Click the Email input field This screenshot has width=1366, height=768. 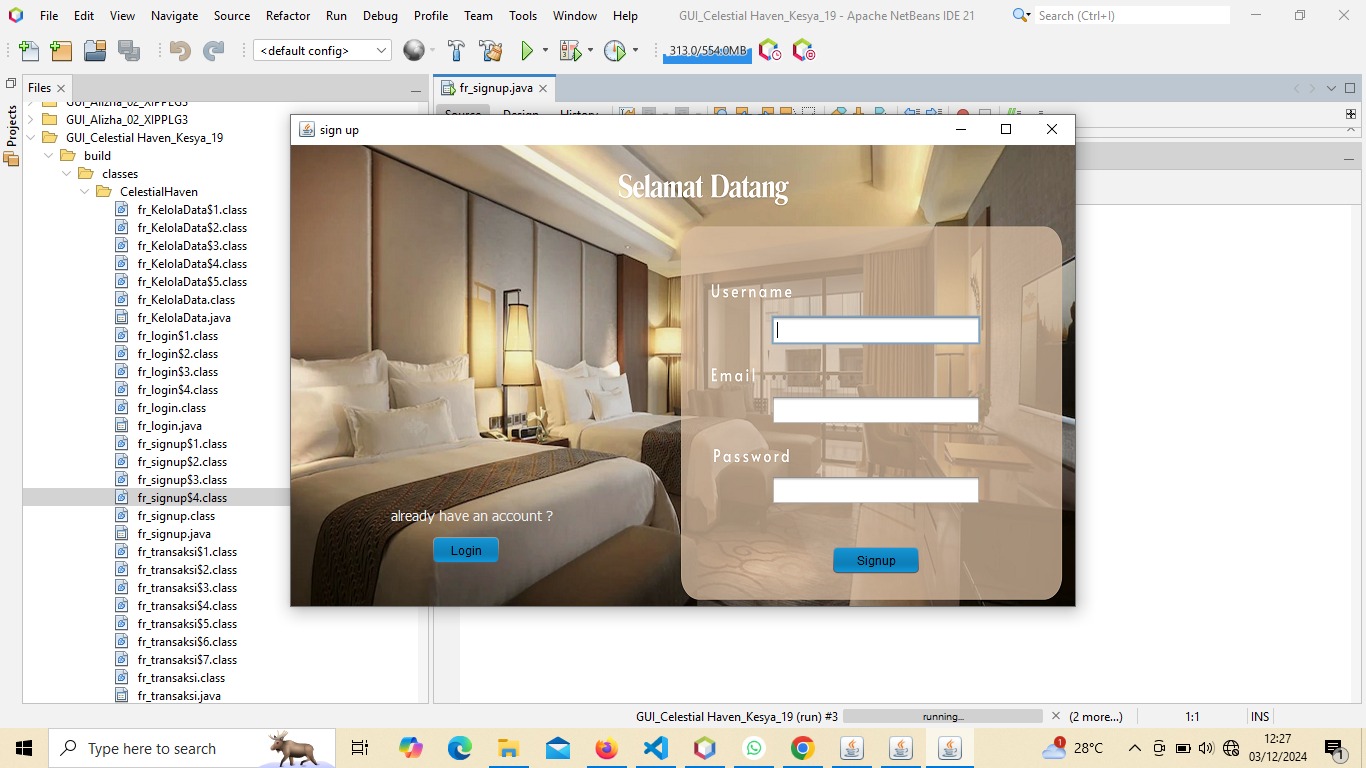pyautogui.click(x=875, y=410)
